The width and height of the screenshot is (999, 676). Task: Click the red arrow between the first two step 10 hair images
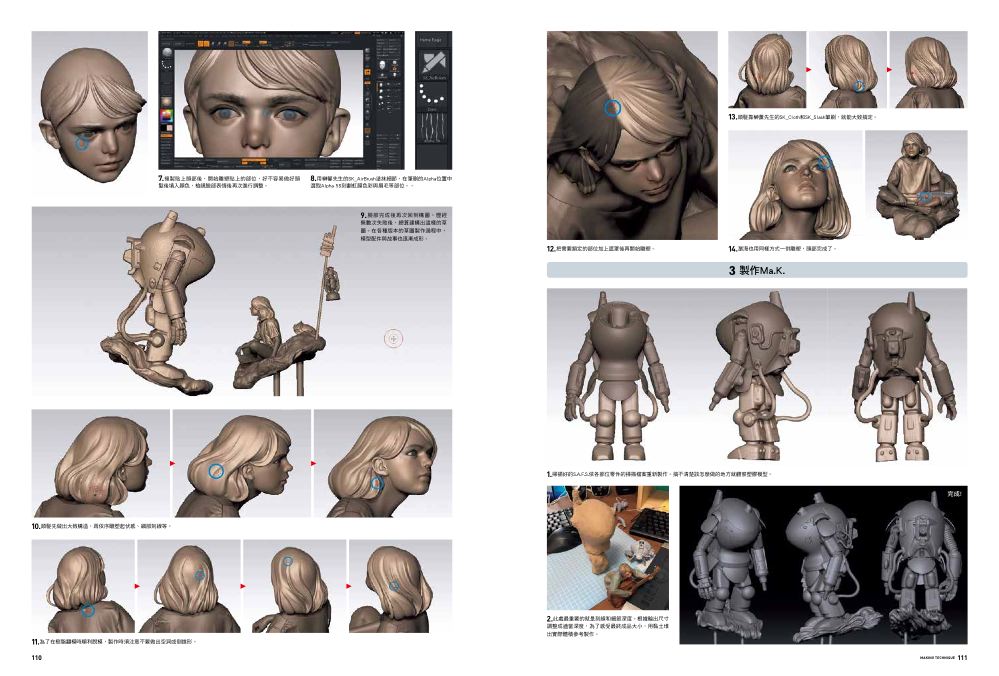click(173, 463)
